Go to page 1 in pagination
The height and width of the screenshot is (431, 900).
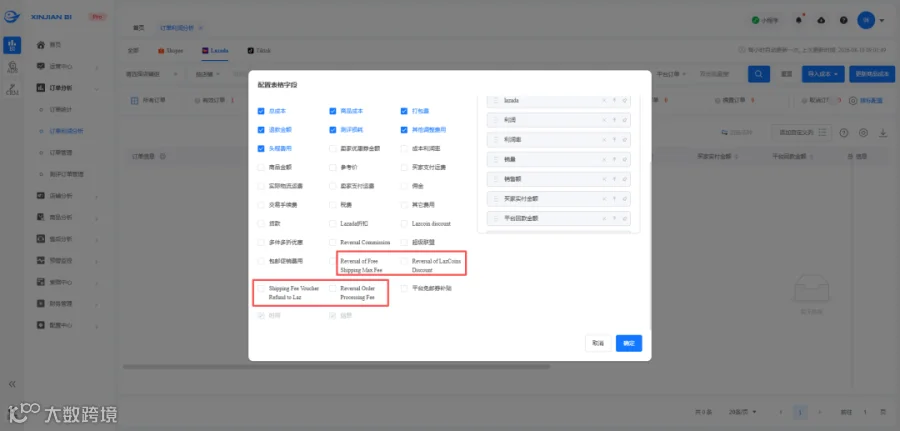pos(800,412)
